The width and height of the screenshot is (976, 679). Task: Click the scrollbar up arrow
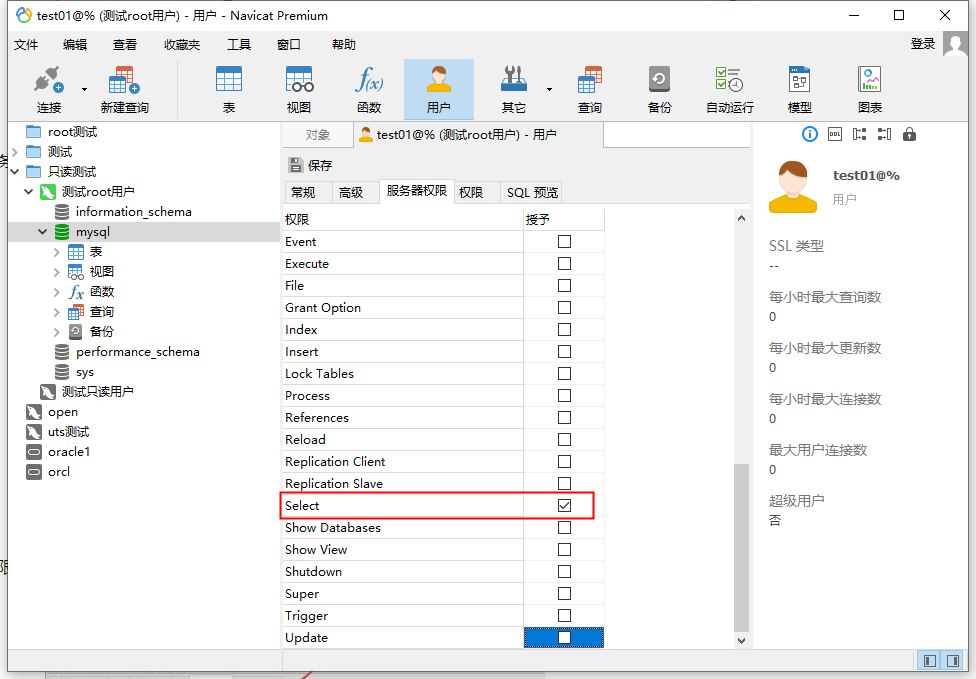coord(741,218)
